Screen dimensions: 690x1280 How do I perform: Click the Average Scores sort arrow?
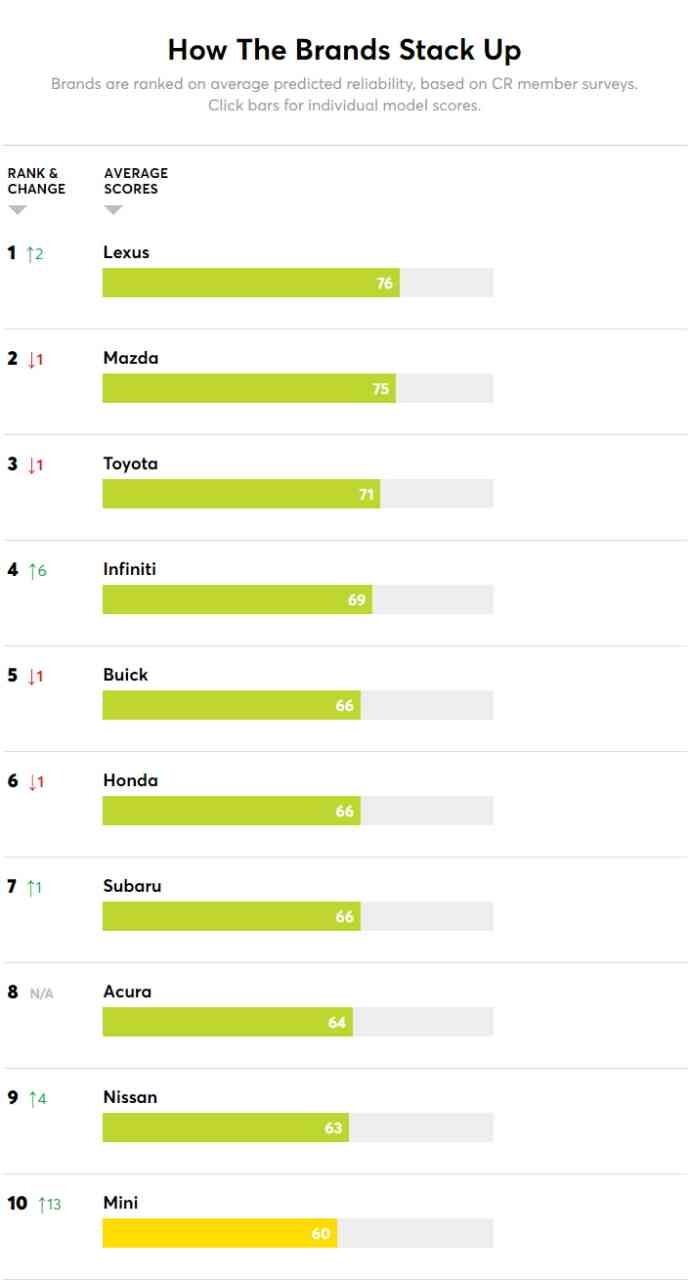(x=113, y=210)
